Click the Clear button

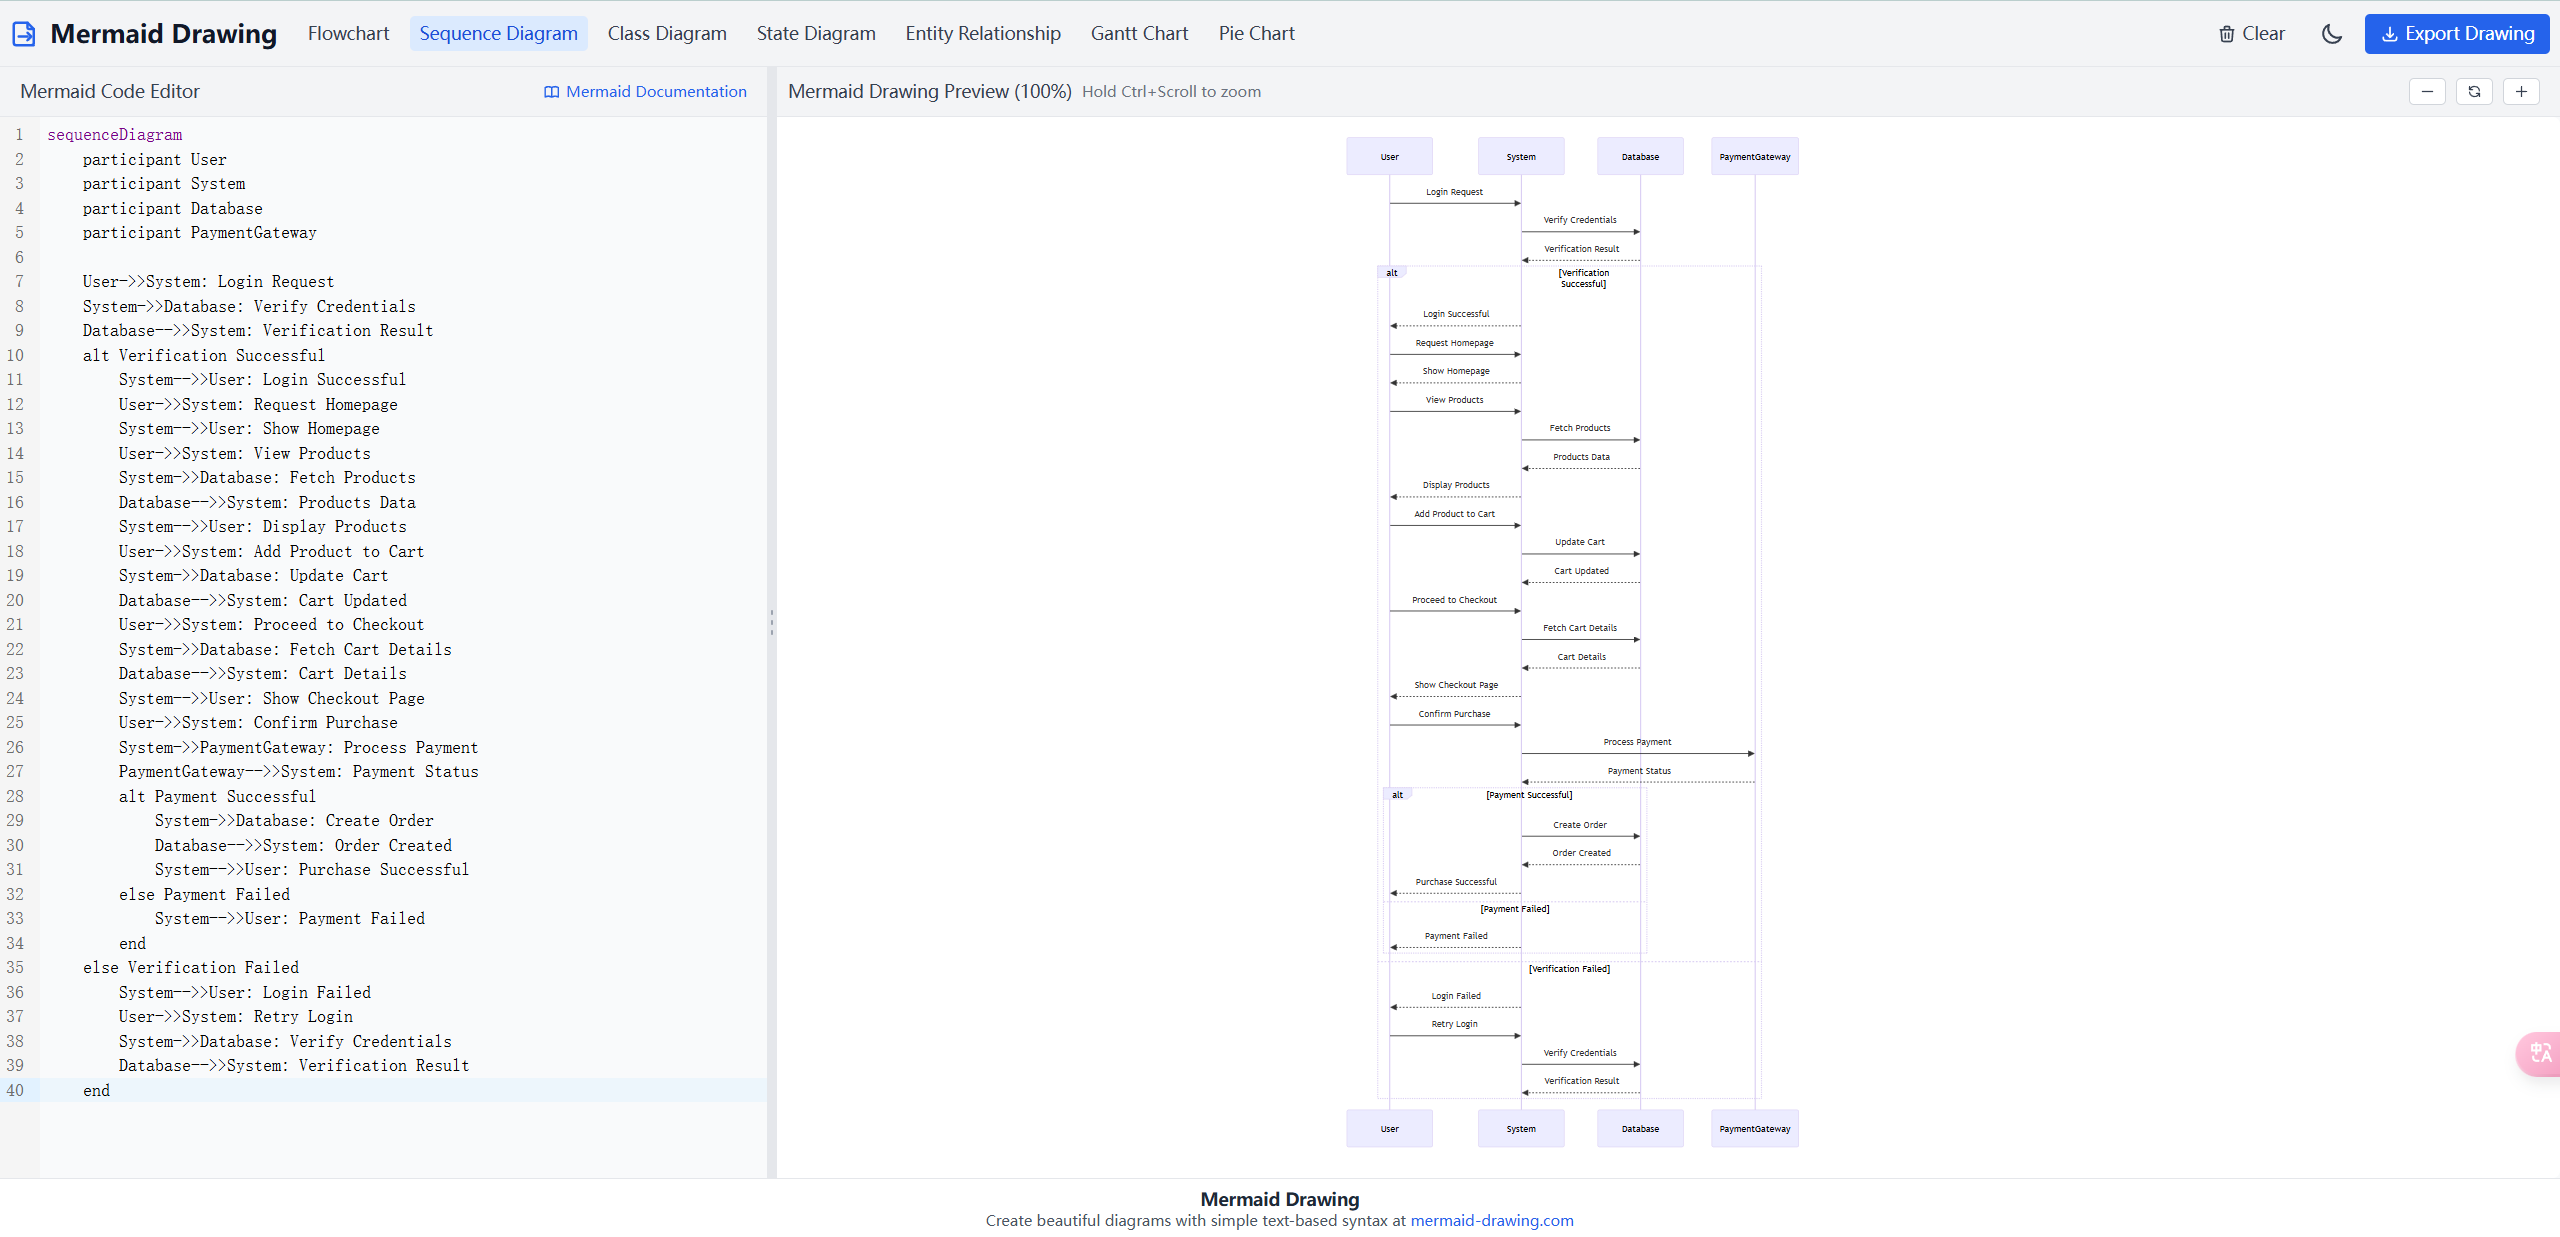pos(2252,34)
